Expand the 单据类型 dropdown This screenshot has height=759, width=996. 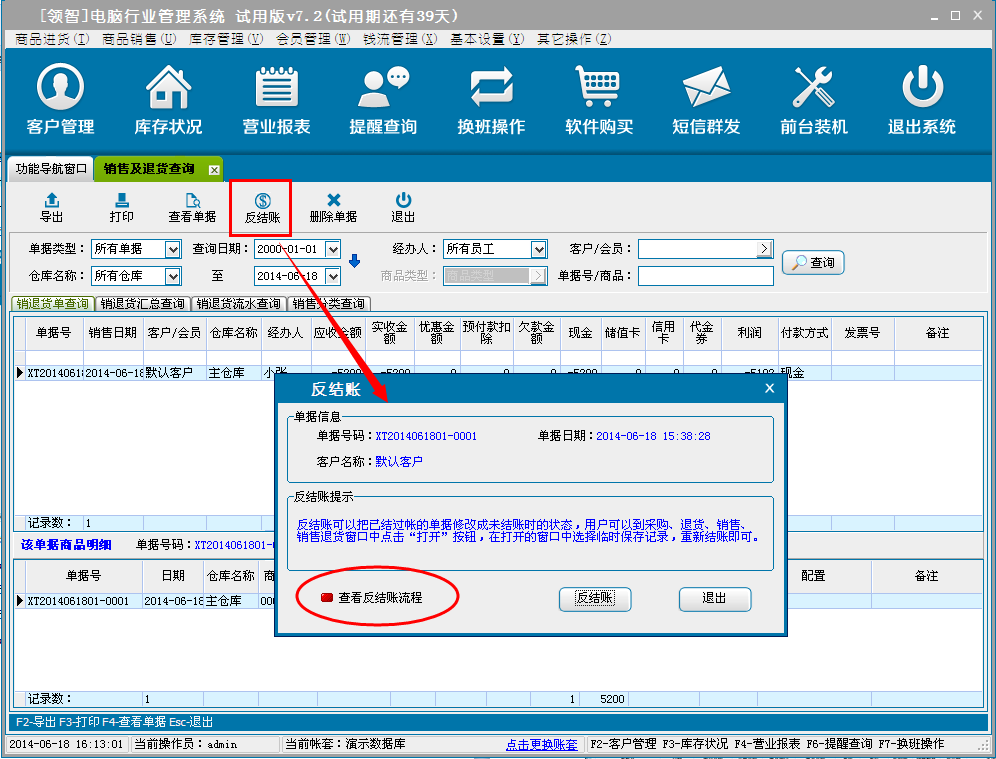click(172, 249)
